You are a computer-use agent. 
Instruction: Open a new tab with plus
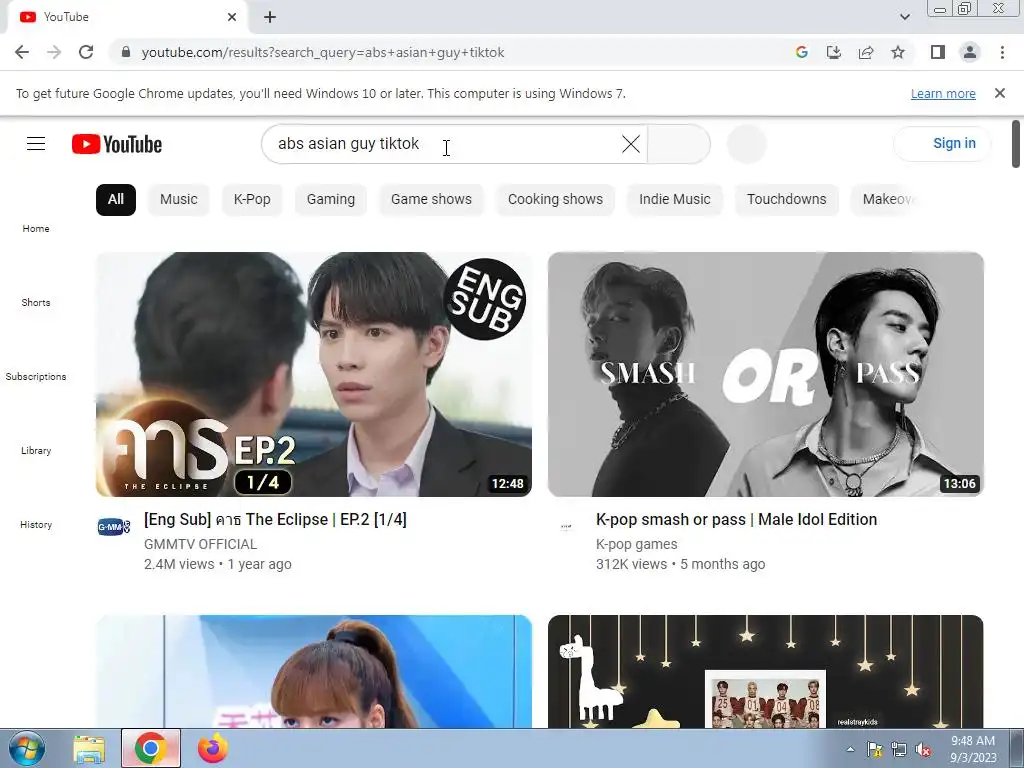pyautogui.click(x=270, y=17)
